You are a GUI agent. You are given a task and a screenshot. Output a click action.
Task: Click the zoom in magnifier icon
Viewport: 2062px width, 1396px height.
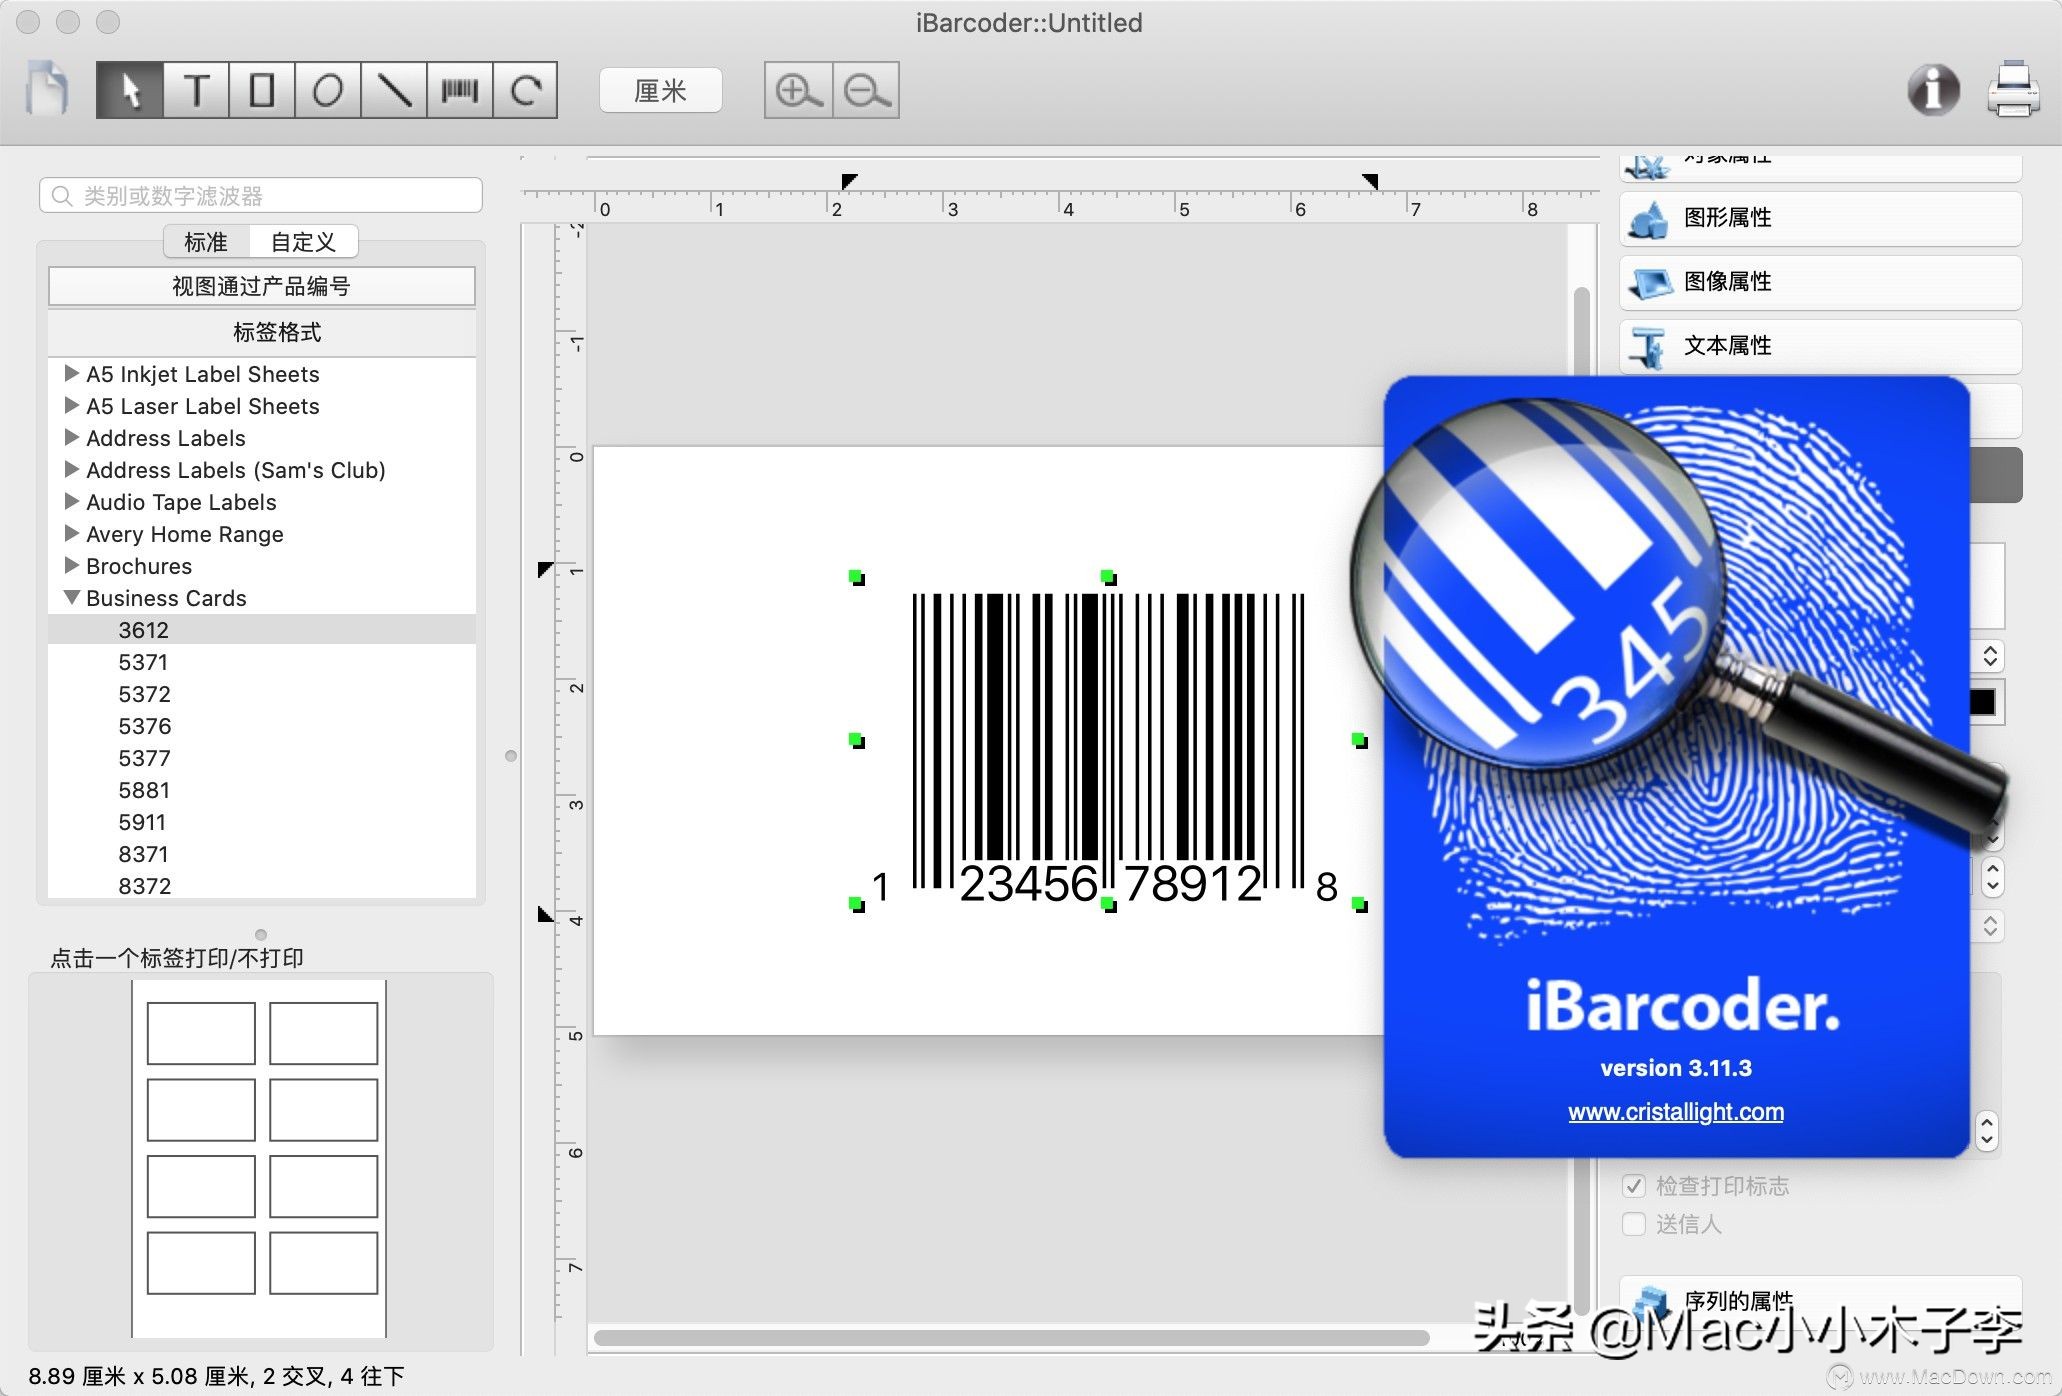pos(797,90)
